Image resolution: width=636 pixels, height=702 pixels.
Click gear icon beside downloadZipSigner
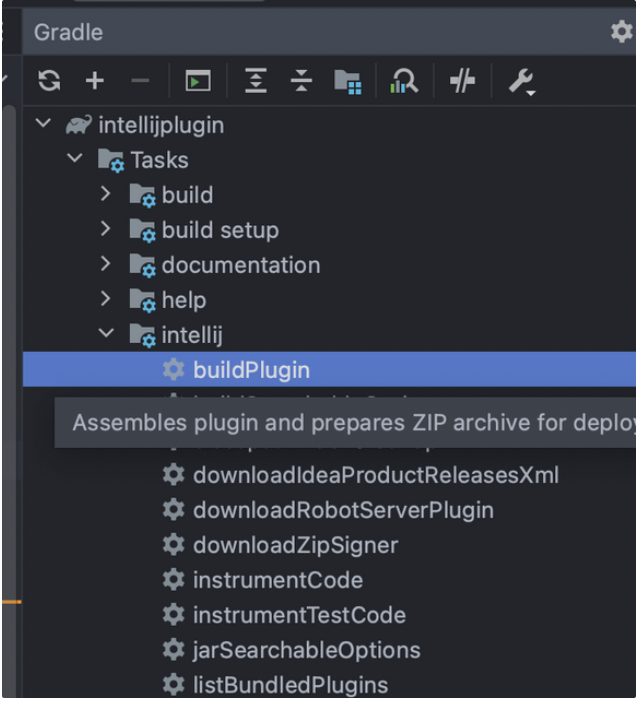174,545
